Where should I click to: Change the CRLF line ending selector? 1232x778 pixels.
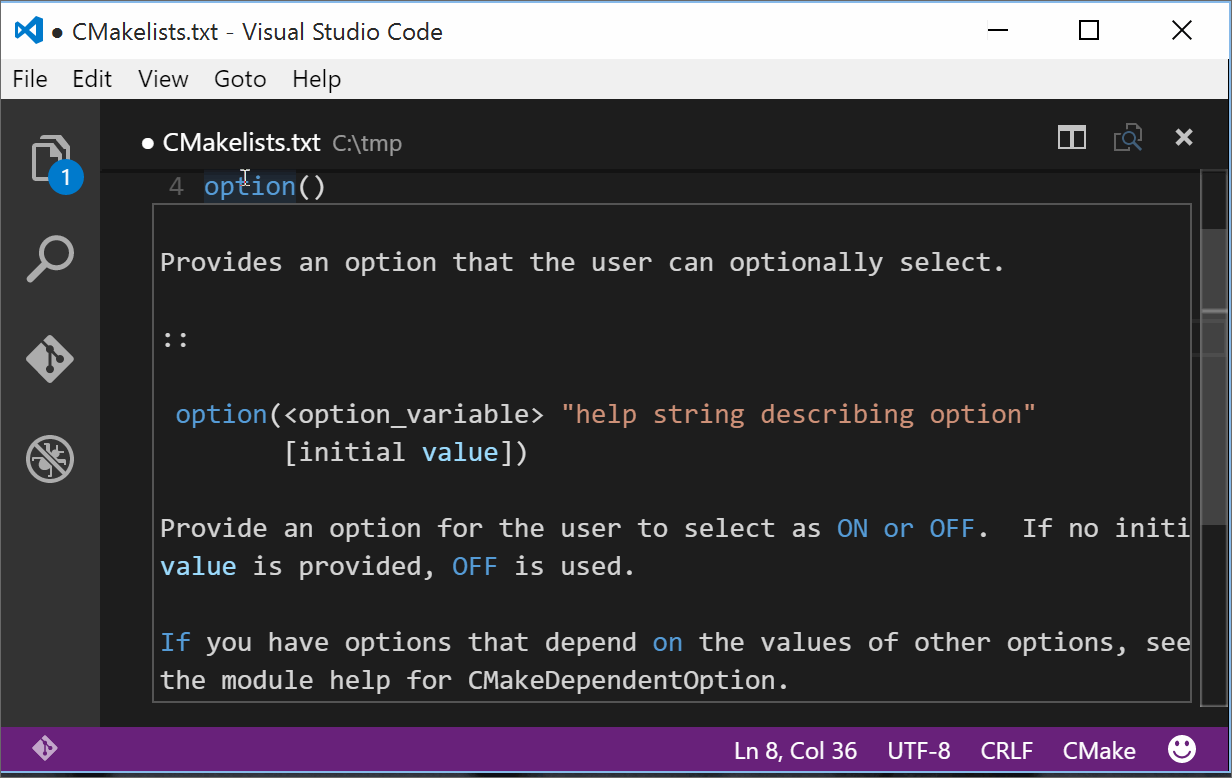1006,751
